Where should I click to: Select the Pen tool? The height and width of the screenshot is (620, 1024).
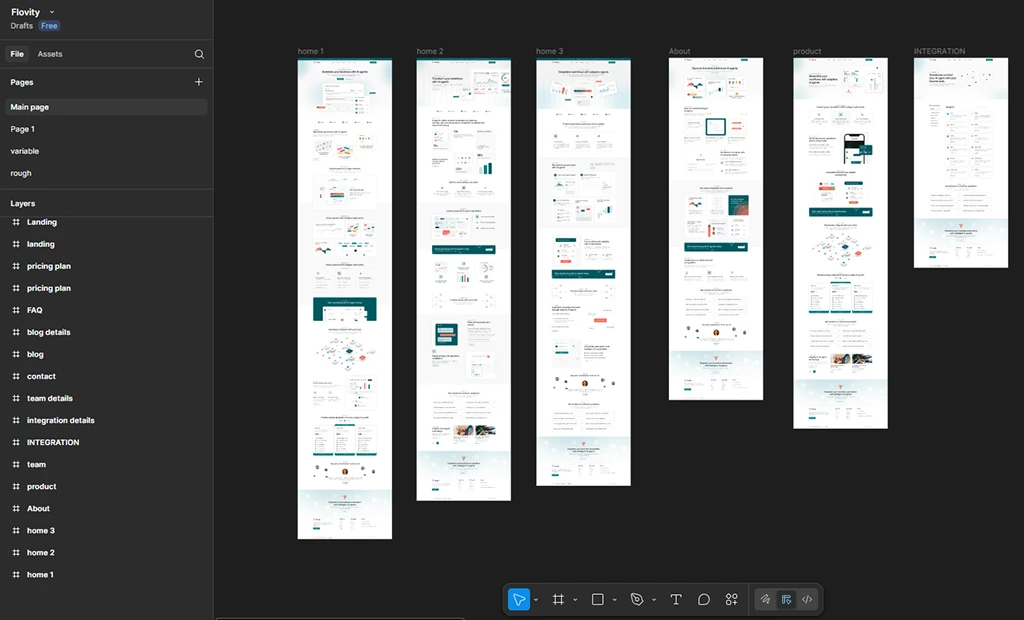tap(637, 599)
